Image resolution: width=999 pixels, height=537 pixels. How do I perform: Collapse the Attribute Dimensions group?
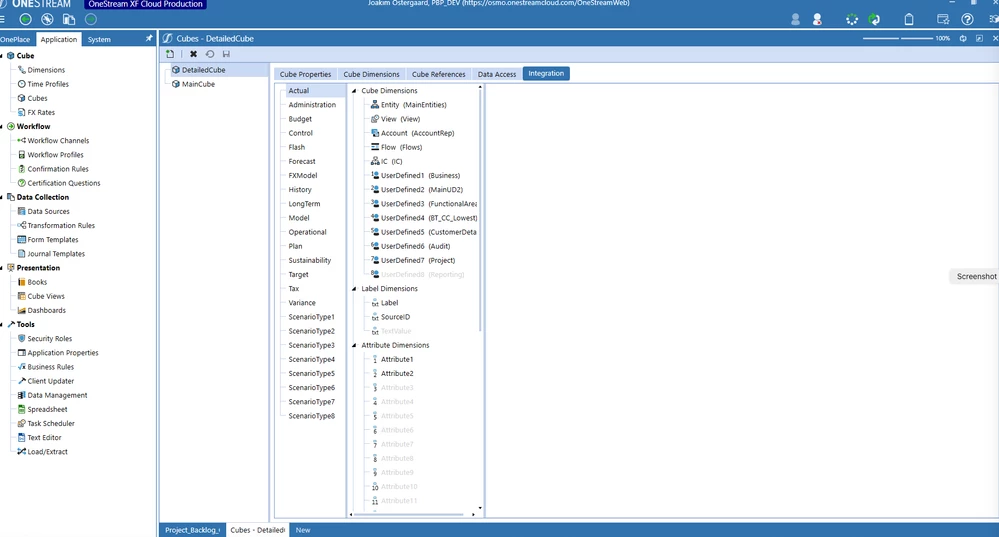[x=354, y=345]
